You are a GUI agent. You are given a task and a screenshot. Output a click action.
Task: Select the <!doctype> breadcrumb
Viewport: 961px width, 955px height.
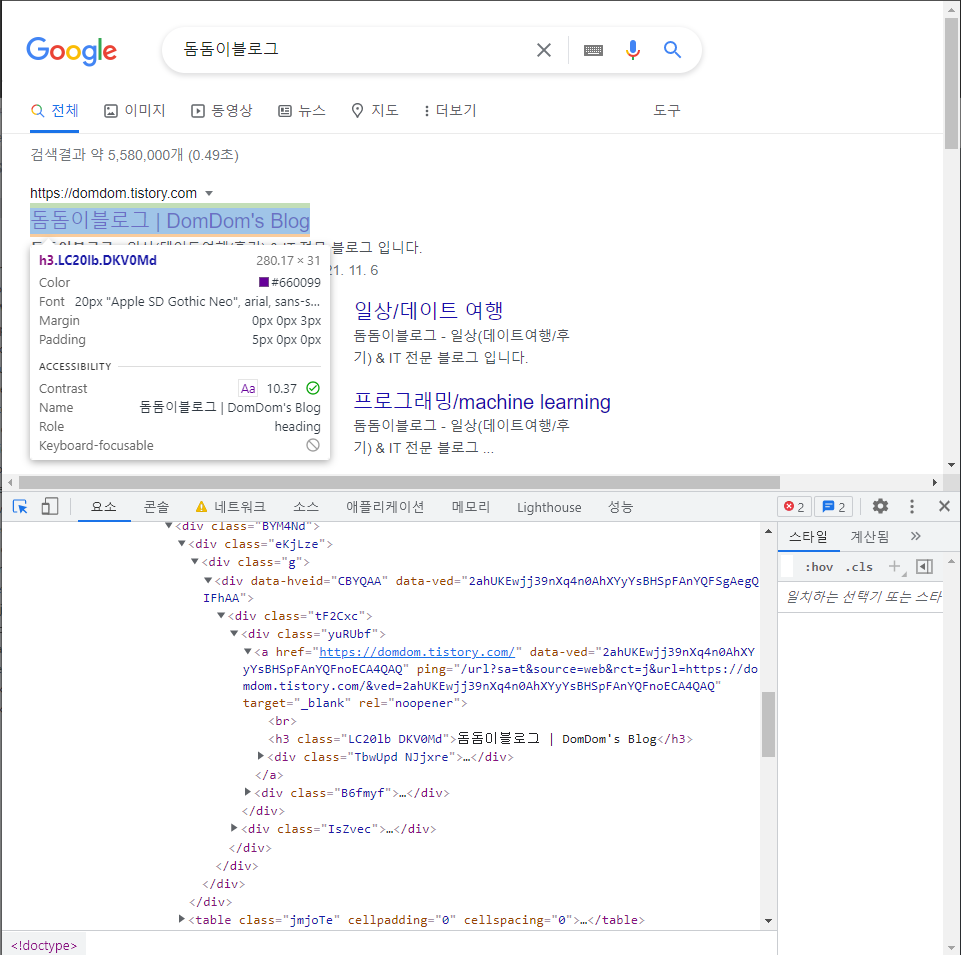coord(44,945)
